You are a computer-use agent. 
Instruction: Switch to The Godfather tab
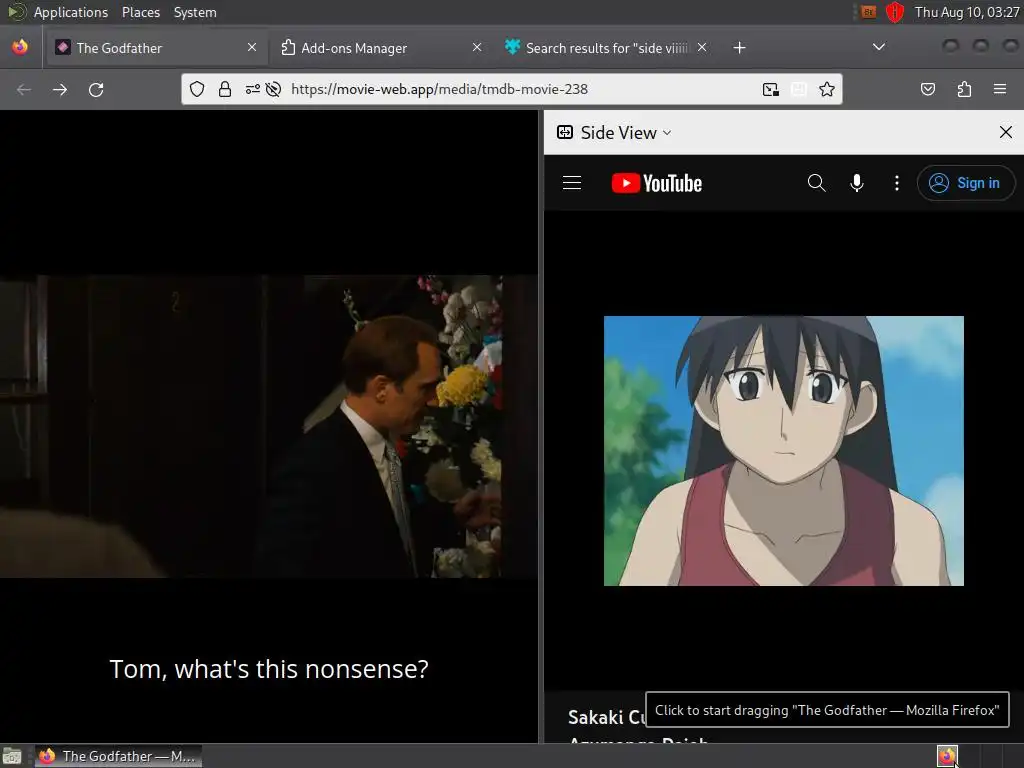point(157,48)
